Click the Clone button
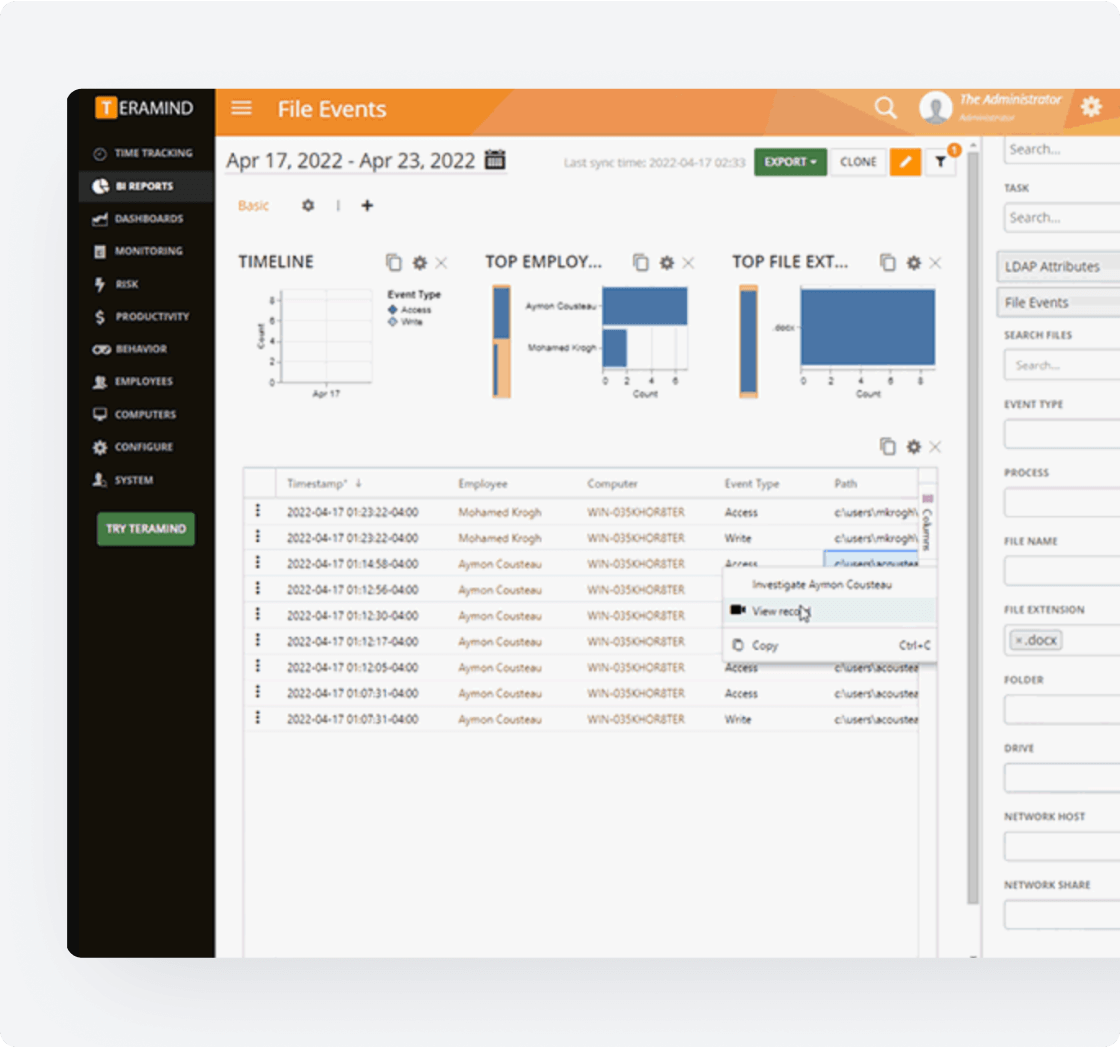Screen dimensions: 1120x1047 coord(858,161)
